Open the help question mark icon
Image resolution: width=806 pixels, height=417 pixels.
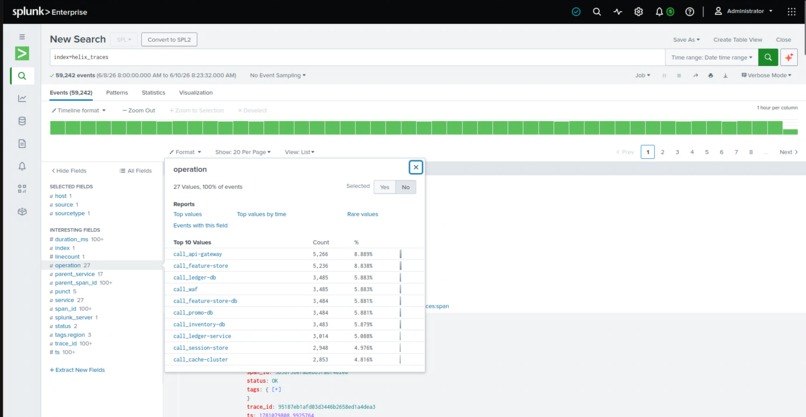tap(690, 11)
